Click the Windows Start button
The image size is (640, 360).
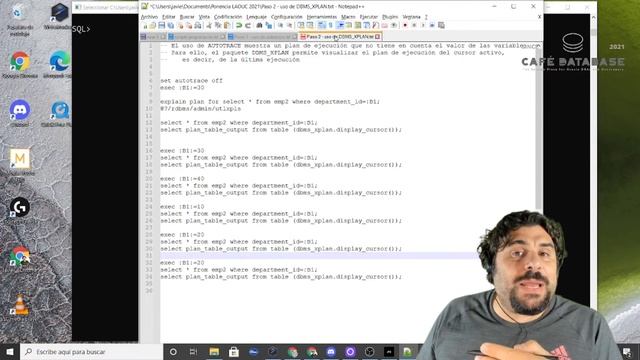point(10,351)
